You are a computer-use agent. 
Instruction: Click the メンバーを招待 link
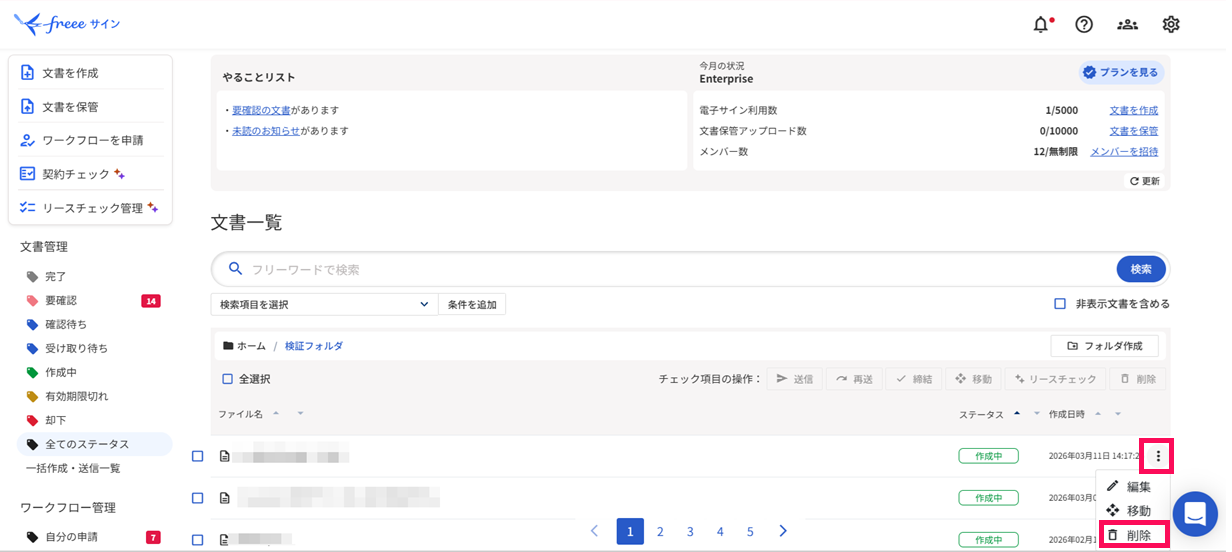1124,152
